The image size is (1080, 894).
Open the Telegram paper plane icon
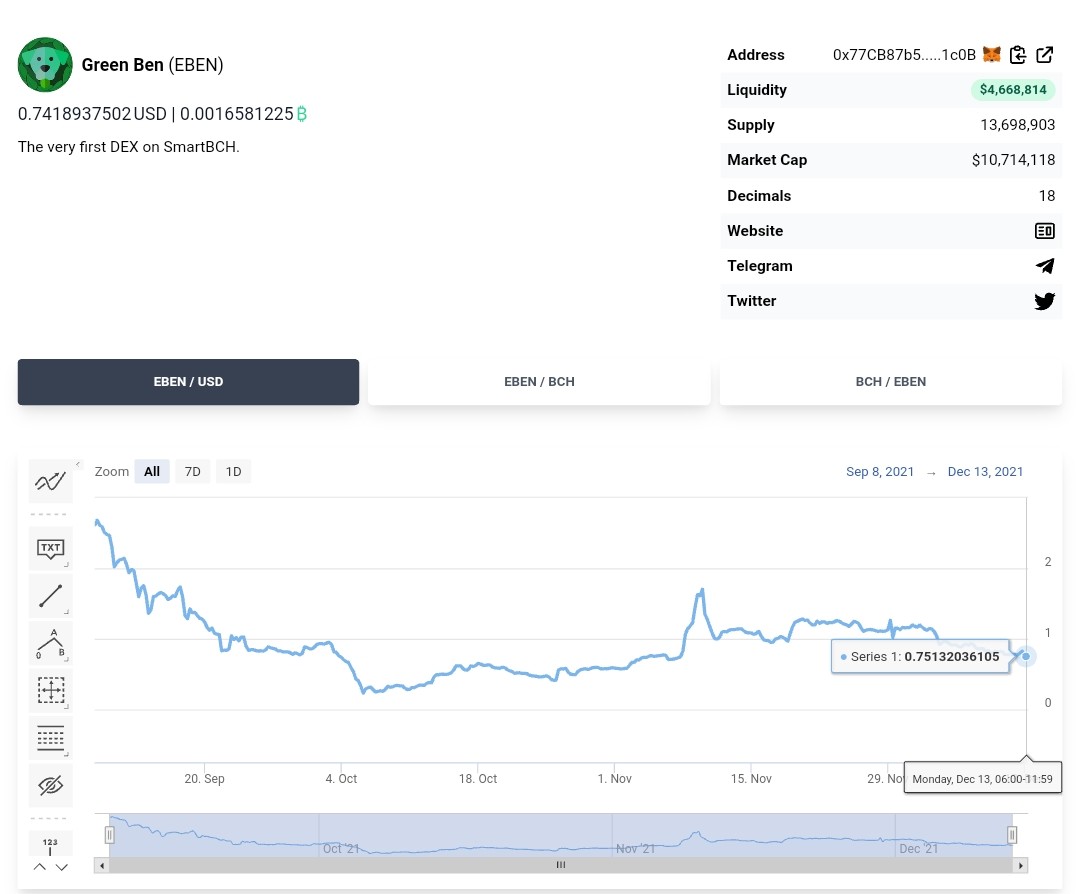coord(1045,266)
